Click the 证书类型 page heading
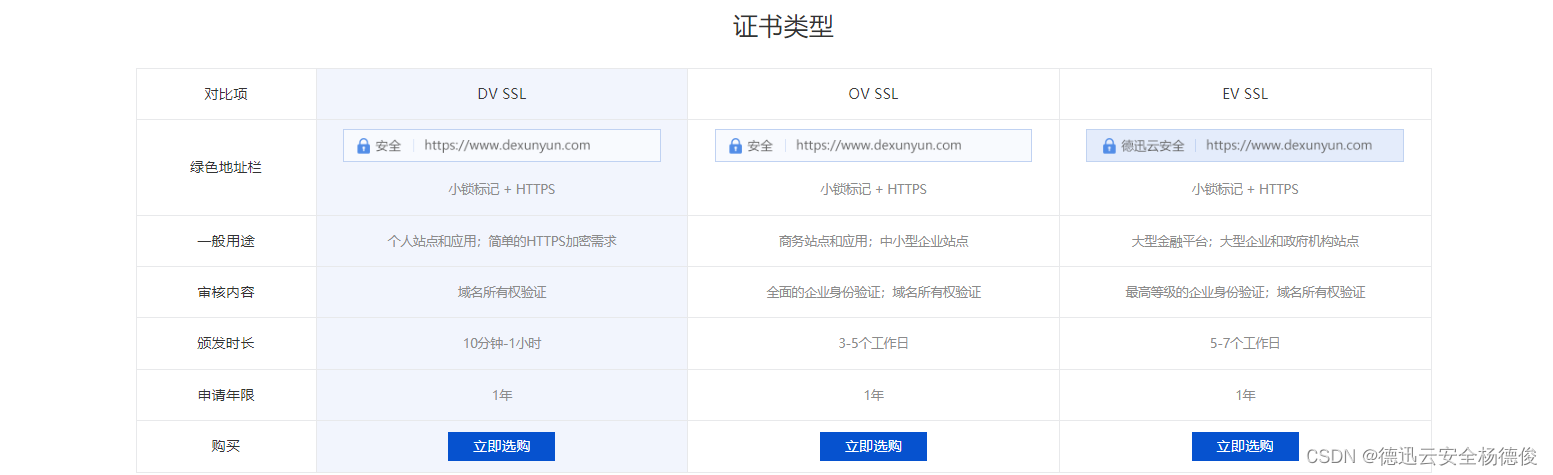This screenshot has width=1553, height=475. pyautogui.click(x=783, y=27)
